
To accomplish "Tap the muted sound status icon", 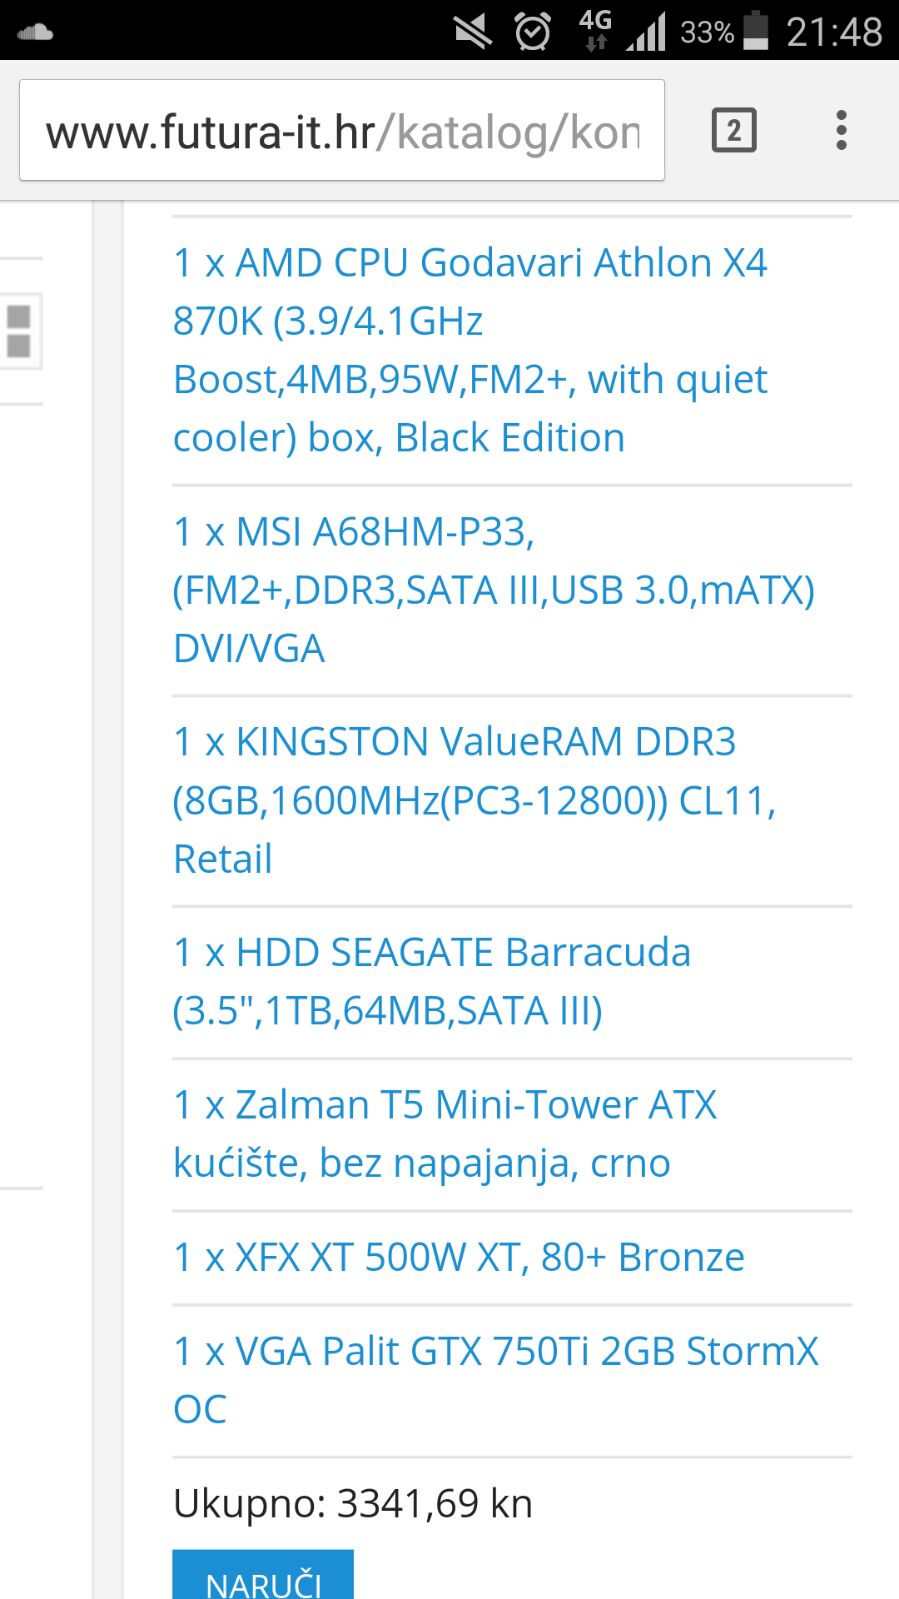I will 472,32.
